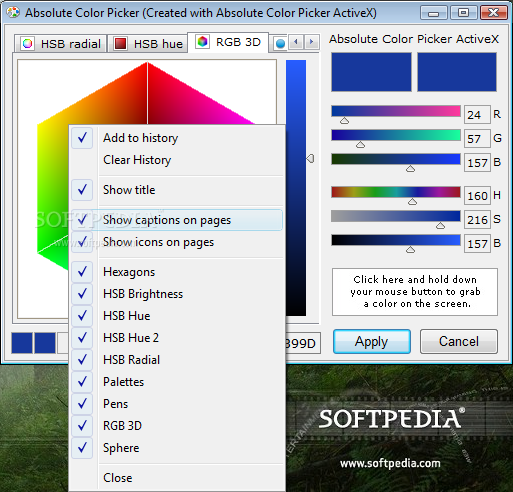Toggle the Palettes page option
Screen dimensions: 513x492
pos(177,382)
